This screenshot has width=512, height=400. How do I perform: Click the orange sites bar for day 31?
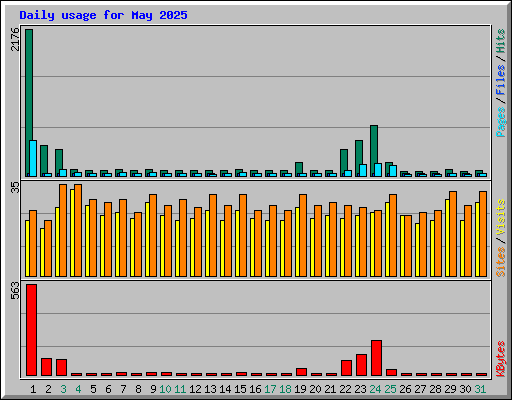(483, 234)
